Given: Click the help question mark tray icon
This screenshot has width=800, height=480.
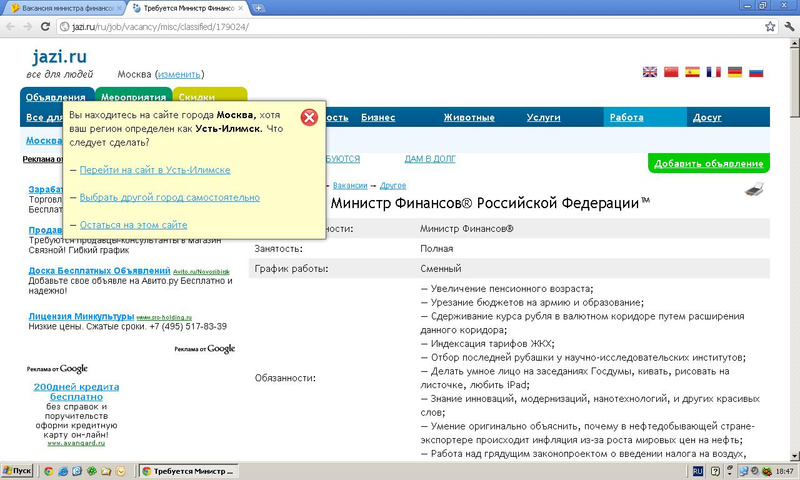Looking at the screenshot, I should coord(715,471).
